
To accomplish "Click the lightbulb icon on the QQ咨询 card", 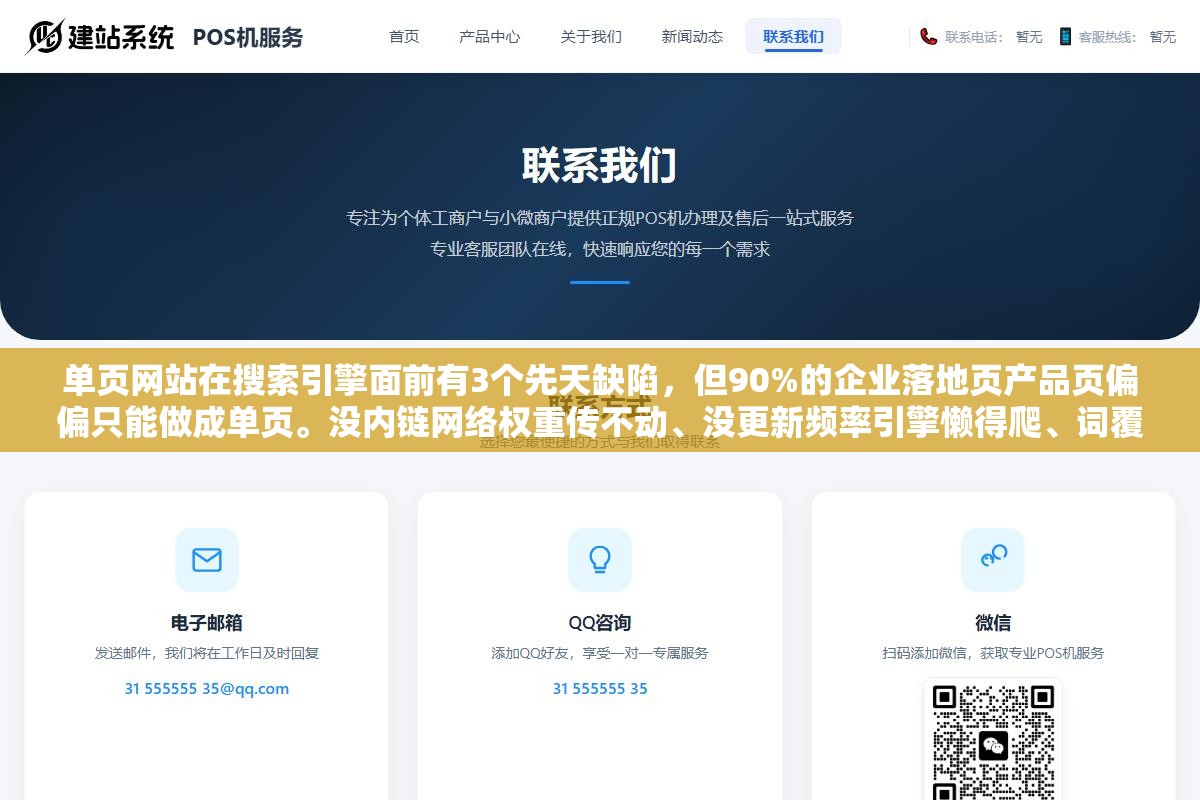I will click(600, 560).
